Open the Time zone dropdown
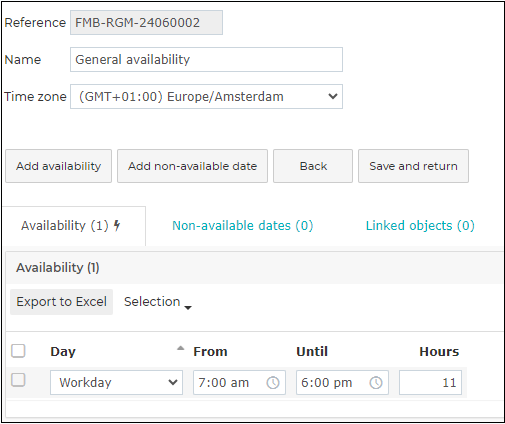 coord(206,96)
